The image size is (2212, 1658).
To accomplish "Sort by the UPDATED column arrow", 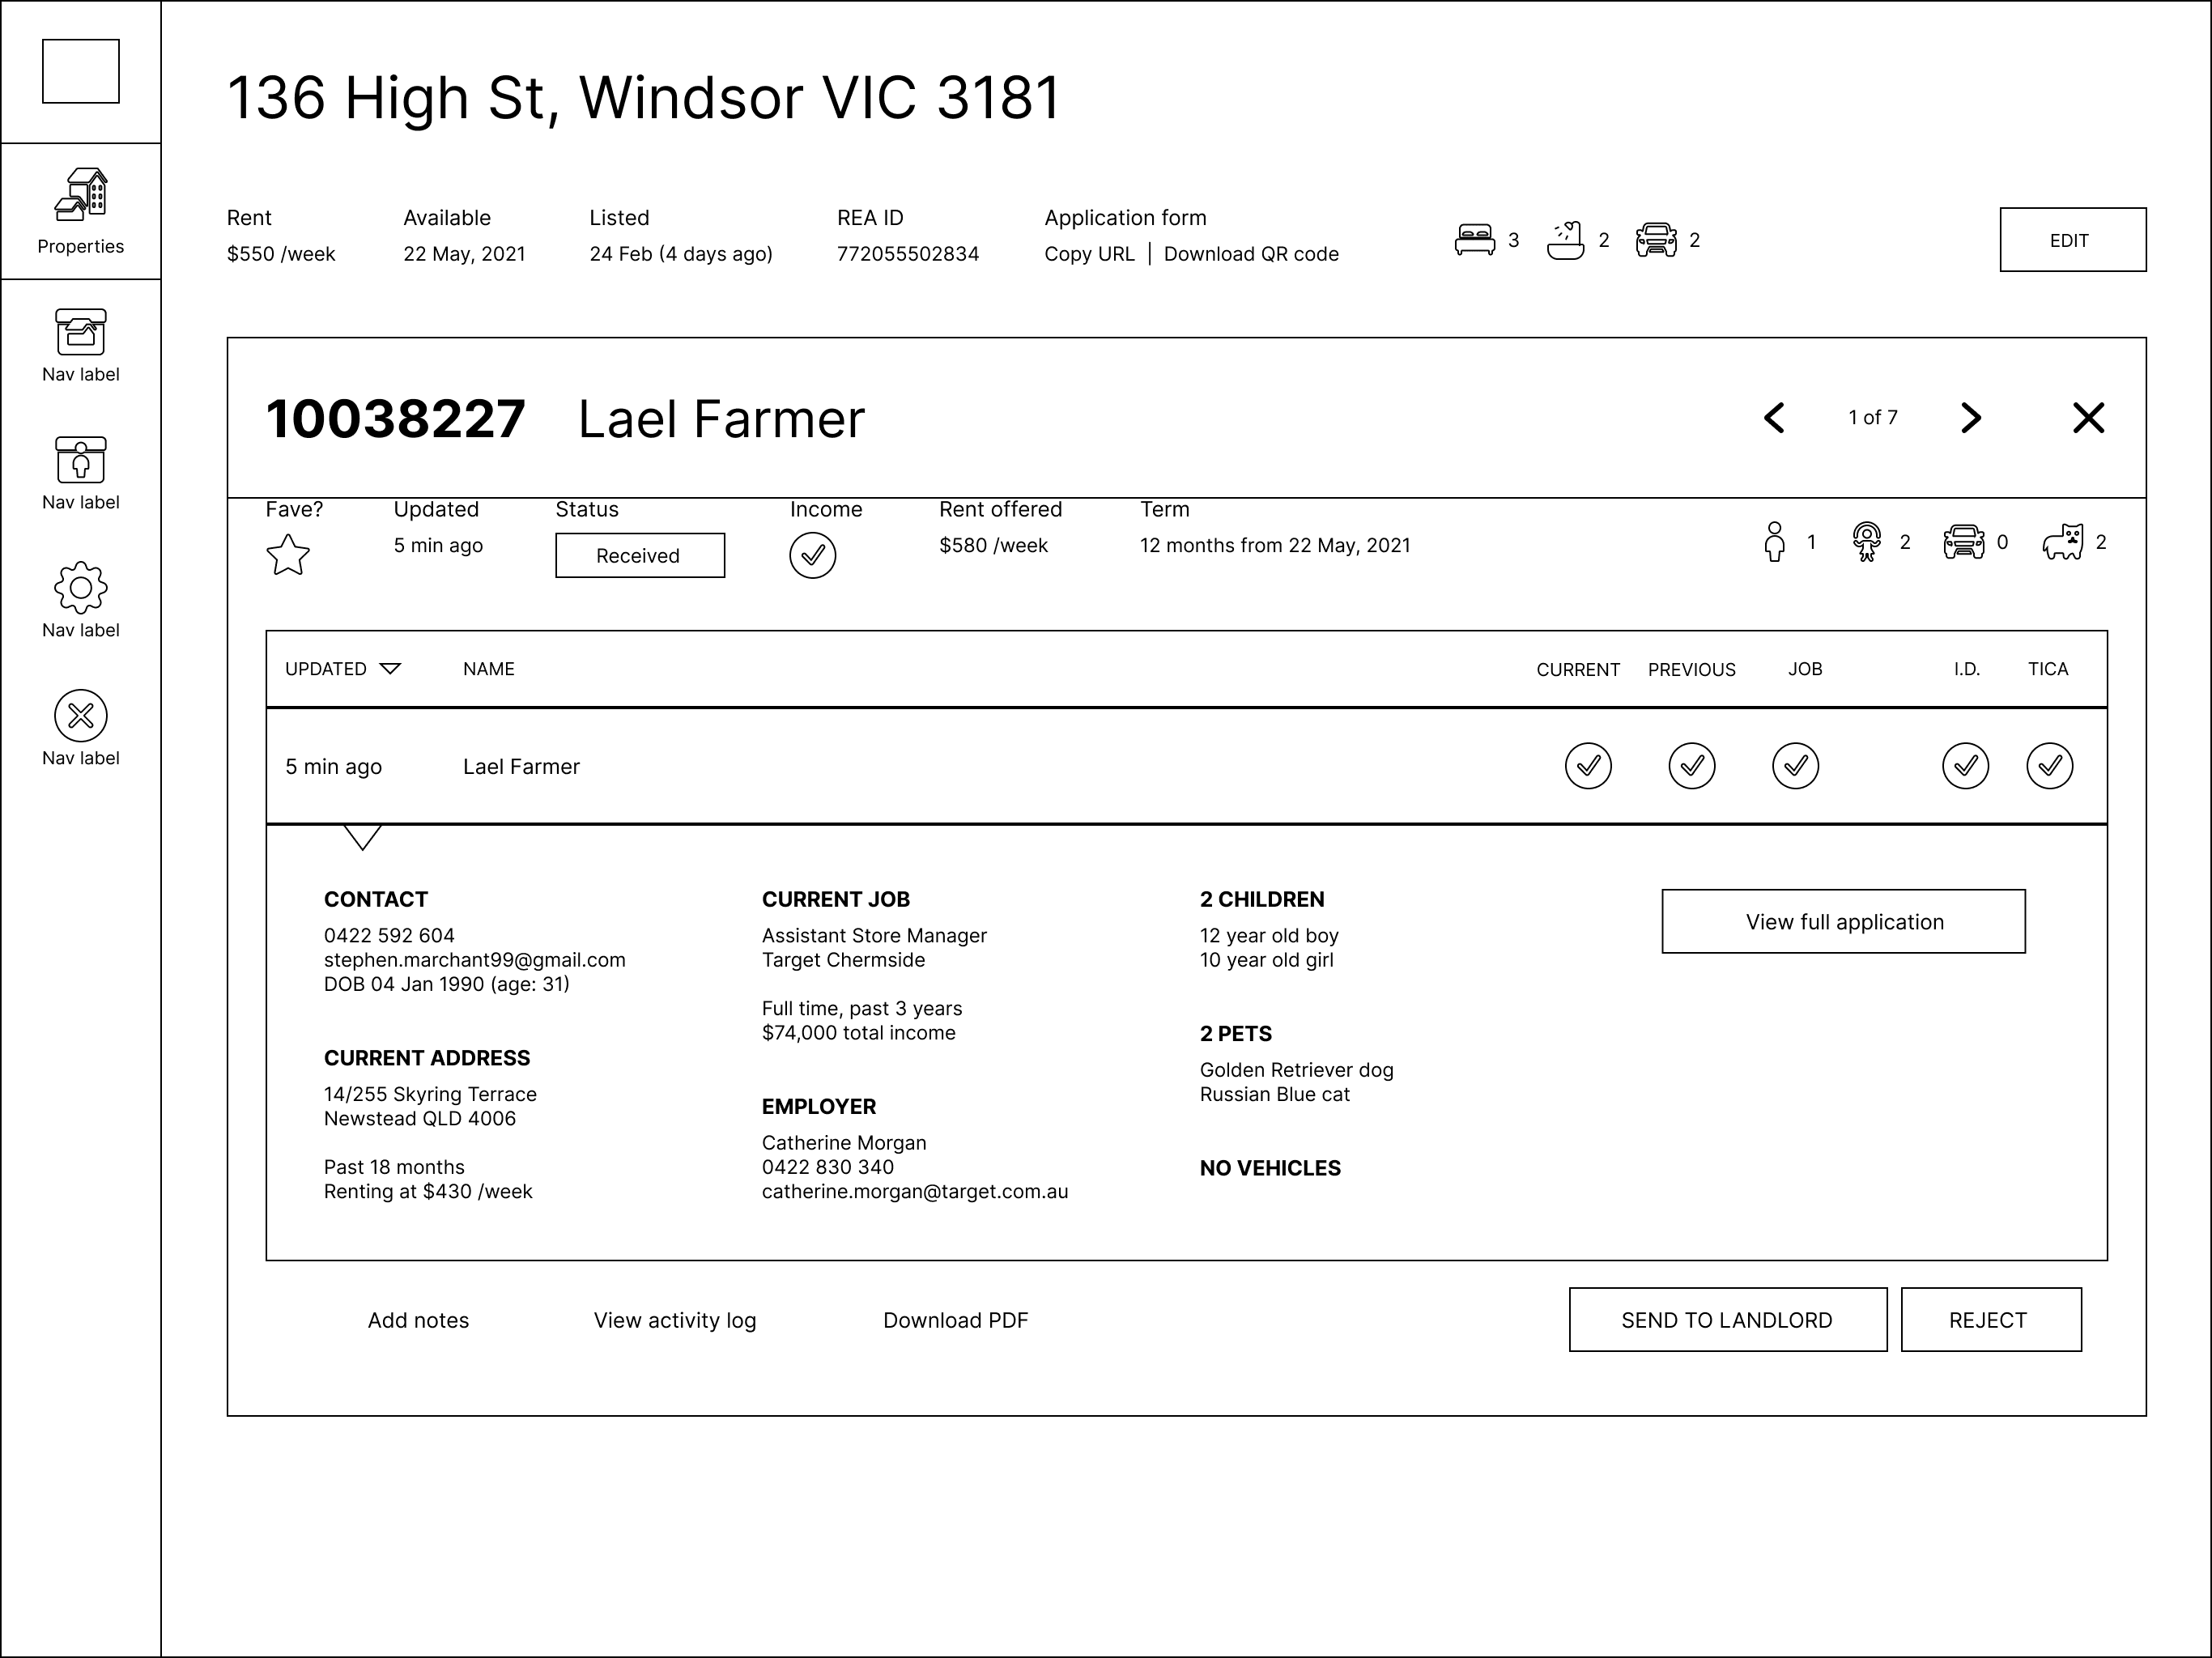I will 390,669.
